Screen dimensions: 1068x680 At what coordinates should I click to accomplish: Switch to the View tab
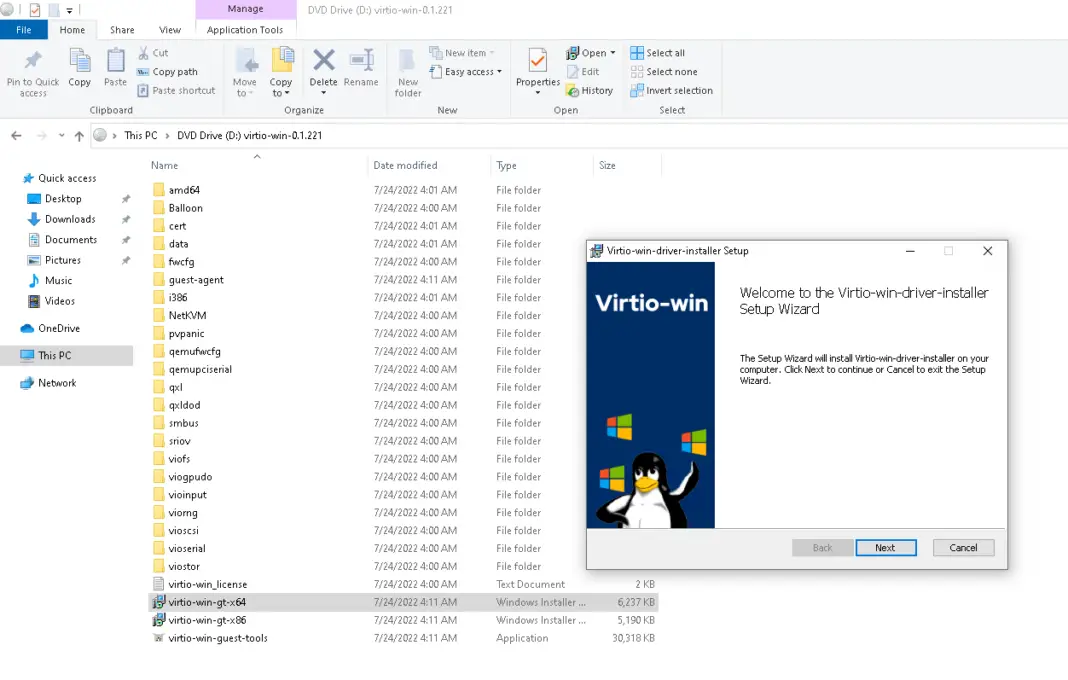click(170, 30)
